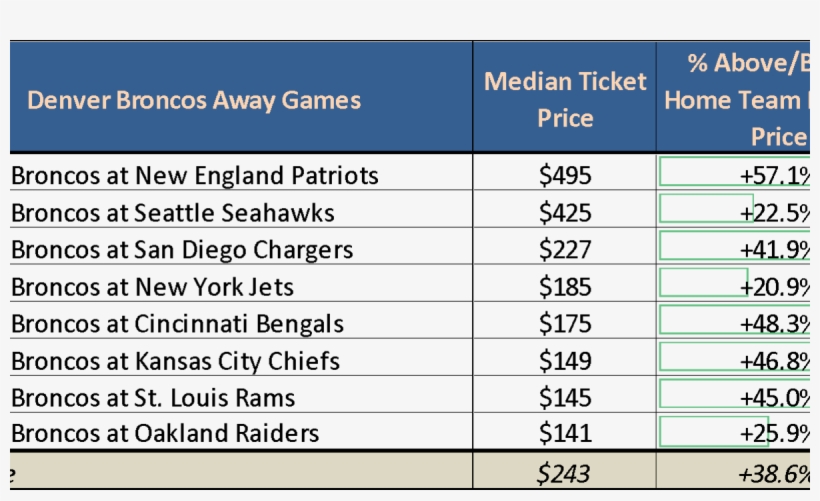The height and width of the screenshot is (501, 820).
Task: Select the Median Ticket Price column header
Action: [565, 99]
